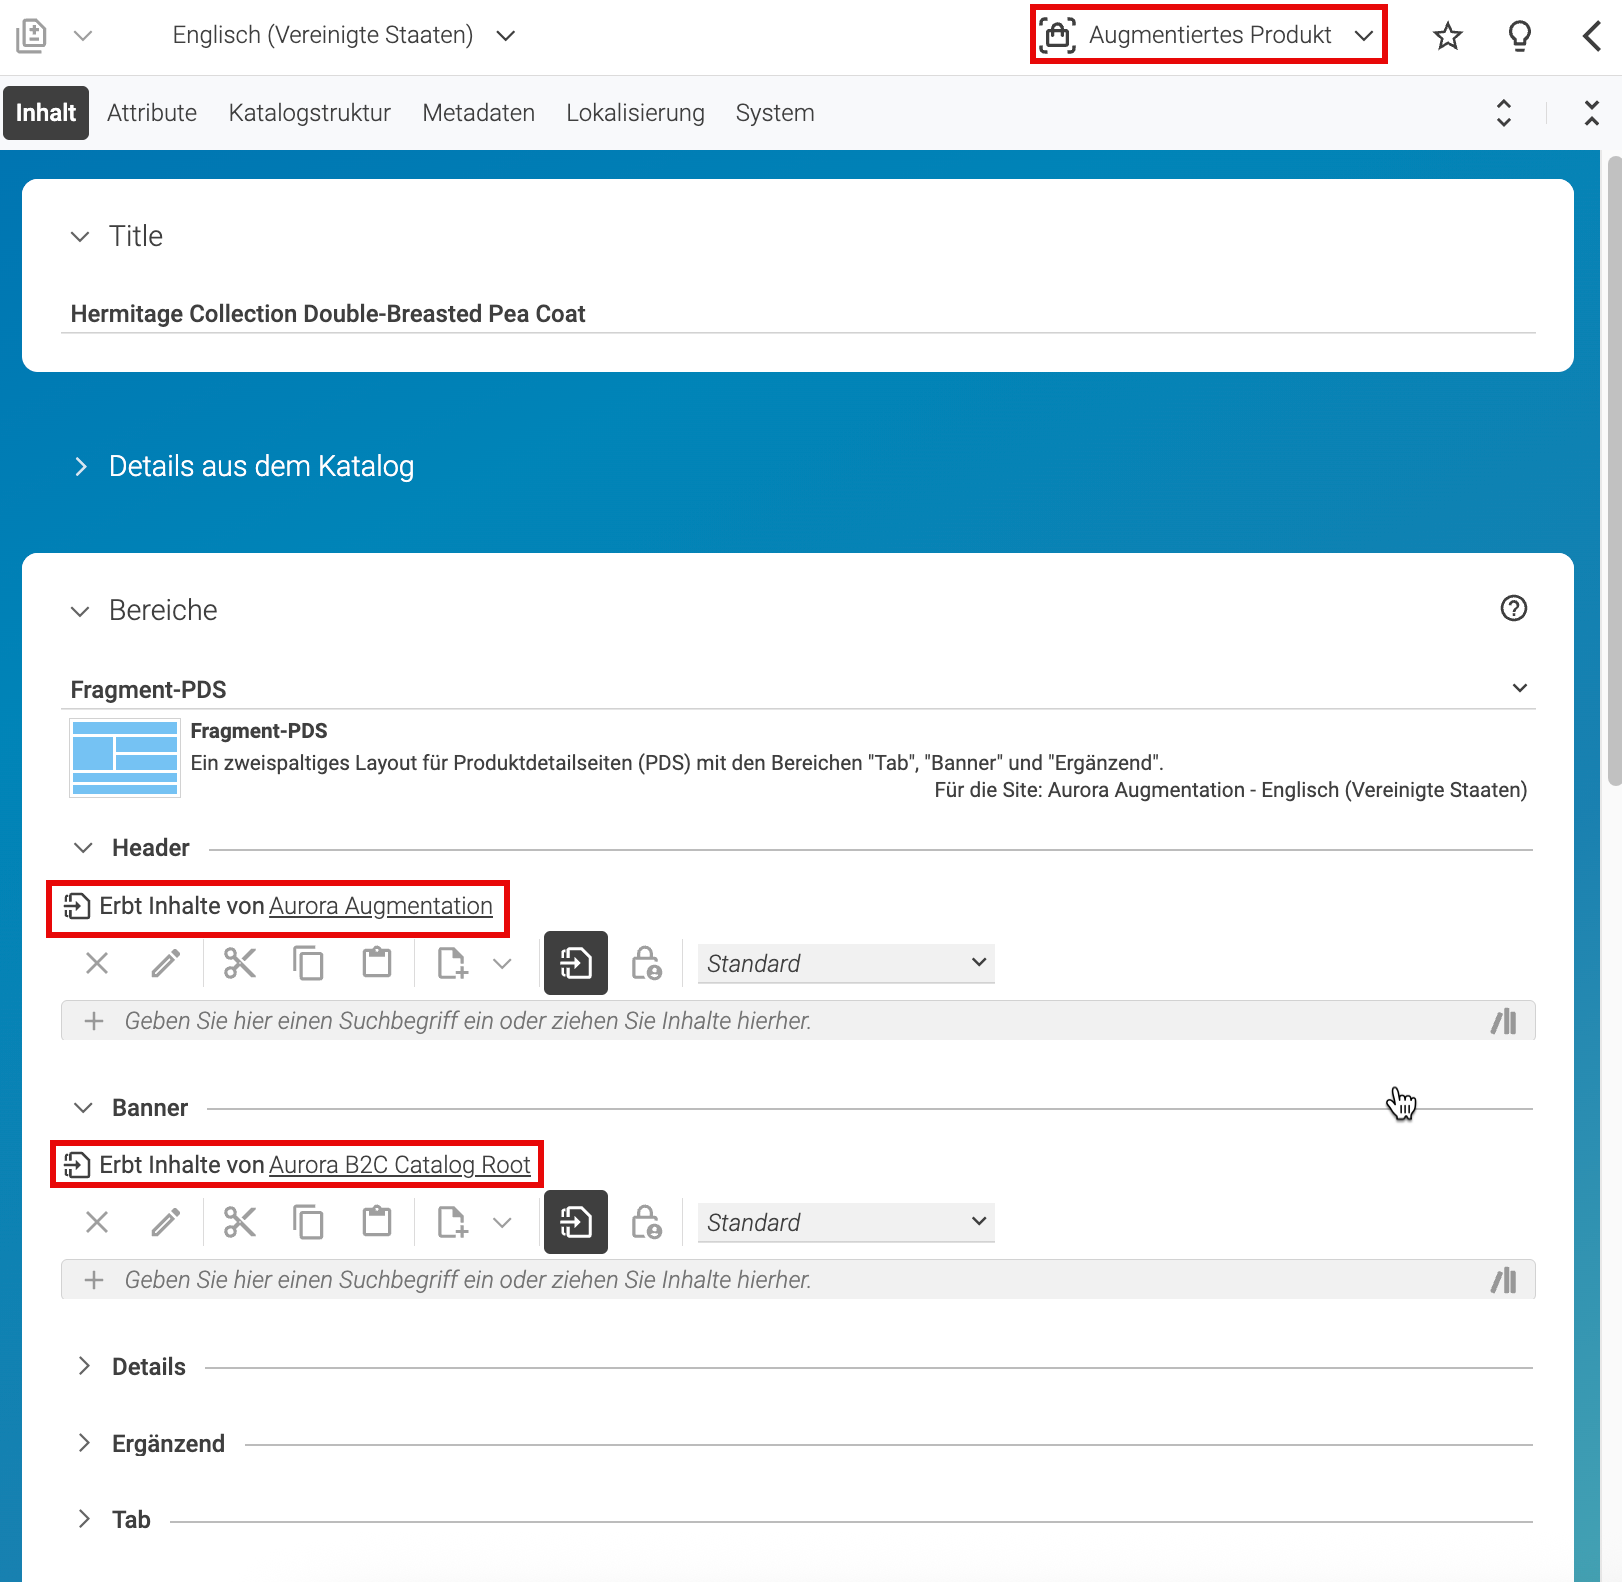Click the copy icon in Header toolbar

308,963
